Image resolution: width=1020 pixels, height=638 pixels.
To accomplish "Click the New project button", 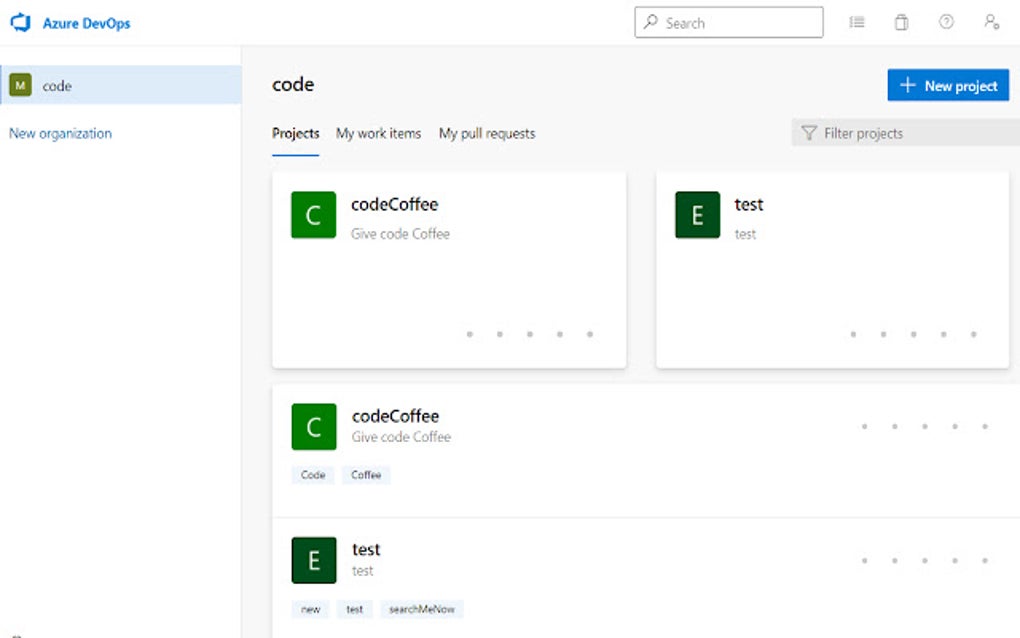I will [x=948, y=85].
